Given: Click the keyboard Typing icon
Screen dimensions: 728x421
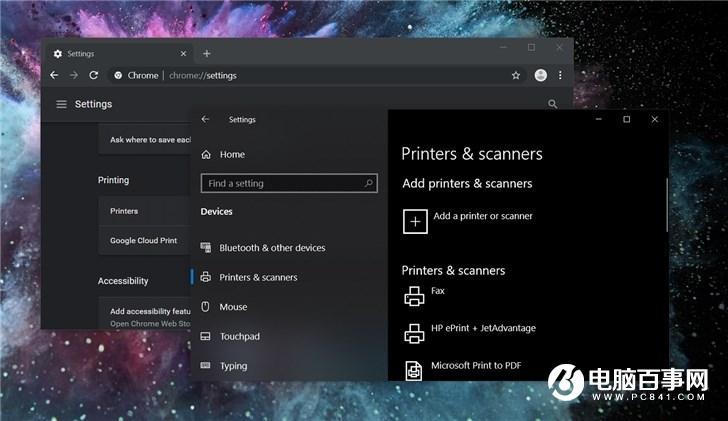Looking at the screenshot, I should click(205, 365).
